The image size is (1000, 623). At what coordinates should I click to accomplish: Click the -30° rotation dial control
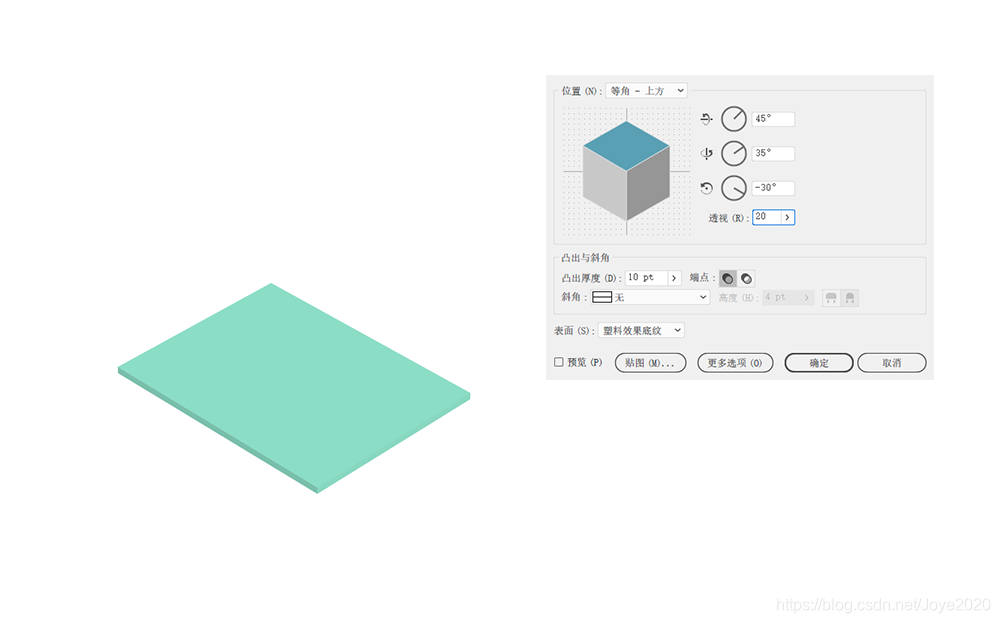733,187
